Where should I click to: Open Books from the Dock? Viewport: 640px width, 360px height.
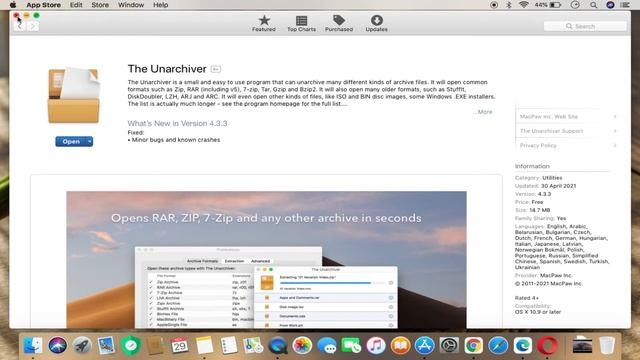pos(400,345)
